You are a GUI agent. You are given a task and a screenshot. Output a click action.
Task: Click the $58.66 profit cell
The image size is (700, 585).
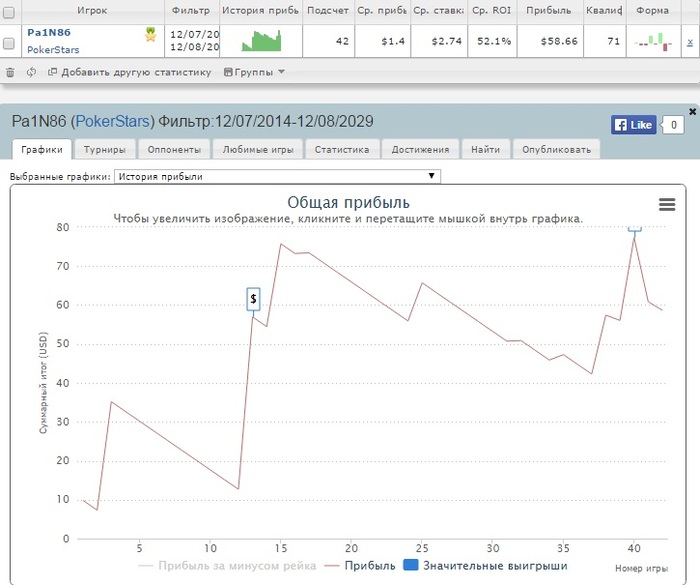coord(550,41)
